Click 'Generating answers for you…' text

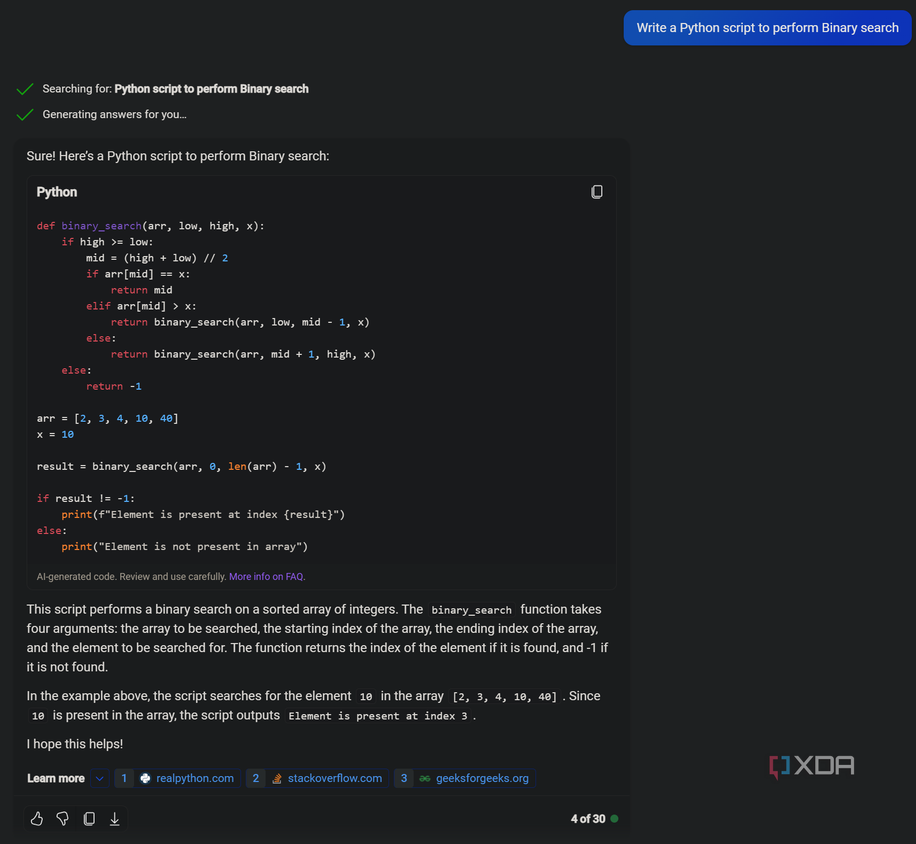point(114,114)
